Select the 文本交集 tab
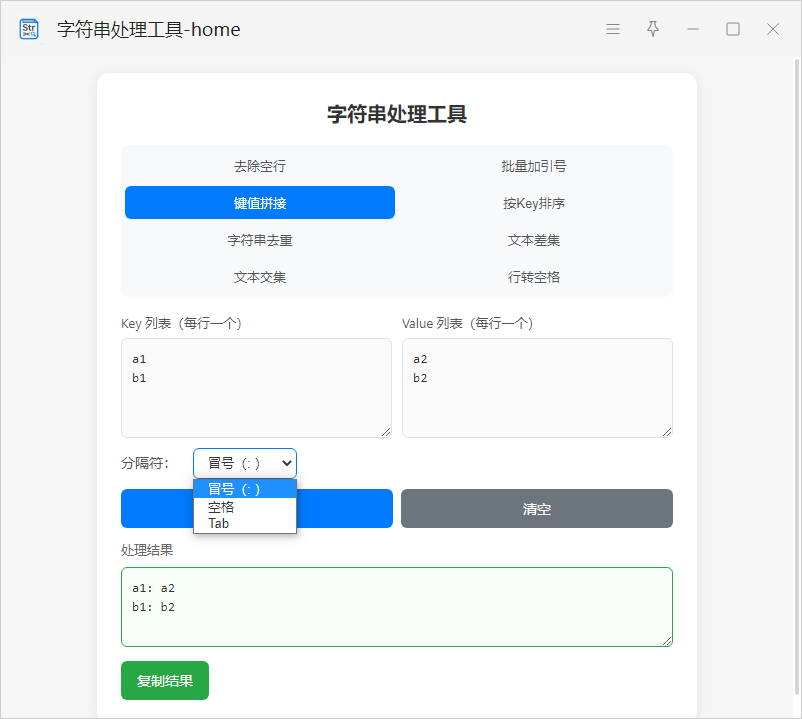 pos(260,277)
